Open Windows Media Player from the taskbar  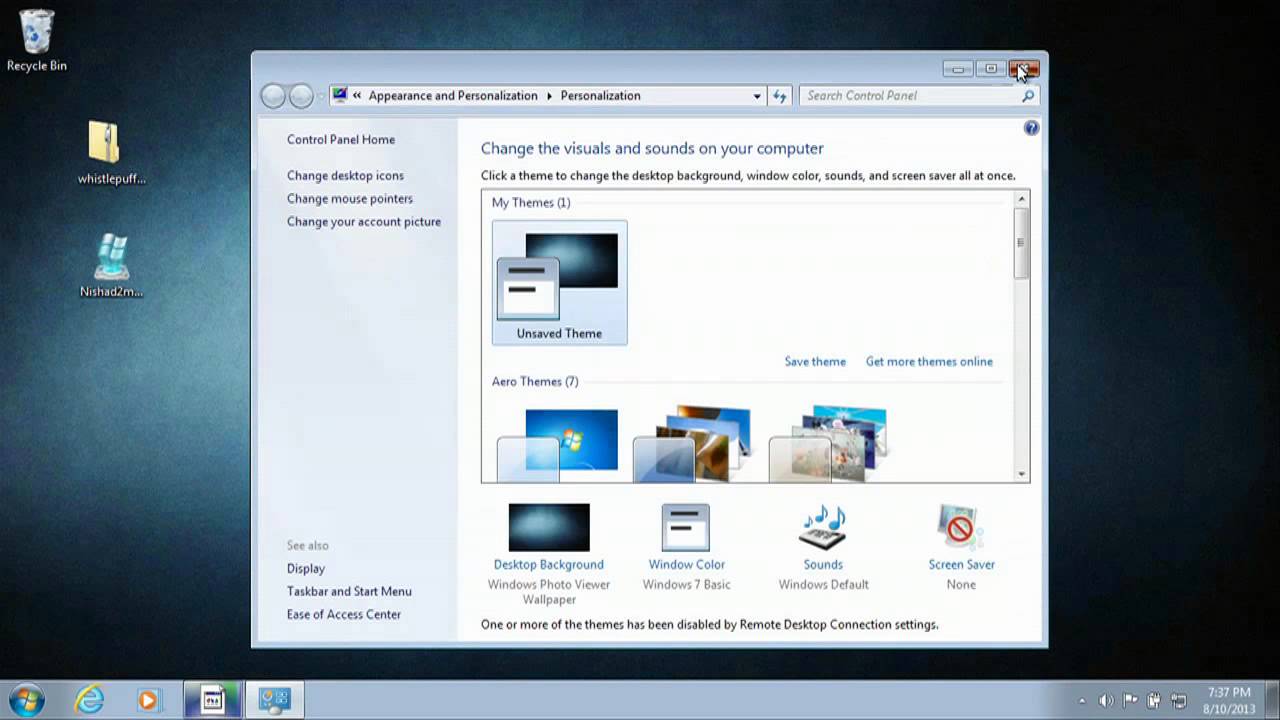[x=149, y=700]
